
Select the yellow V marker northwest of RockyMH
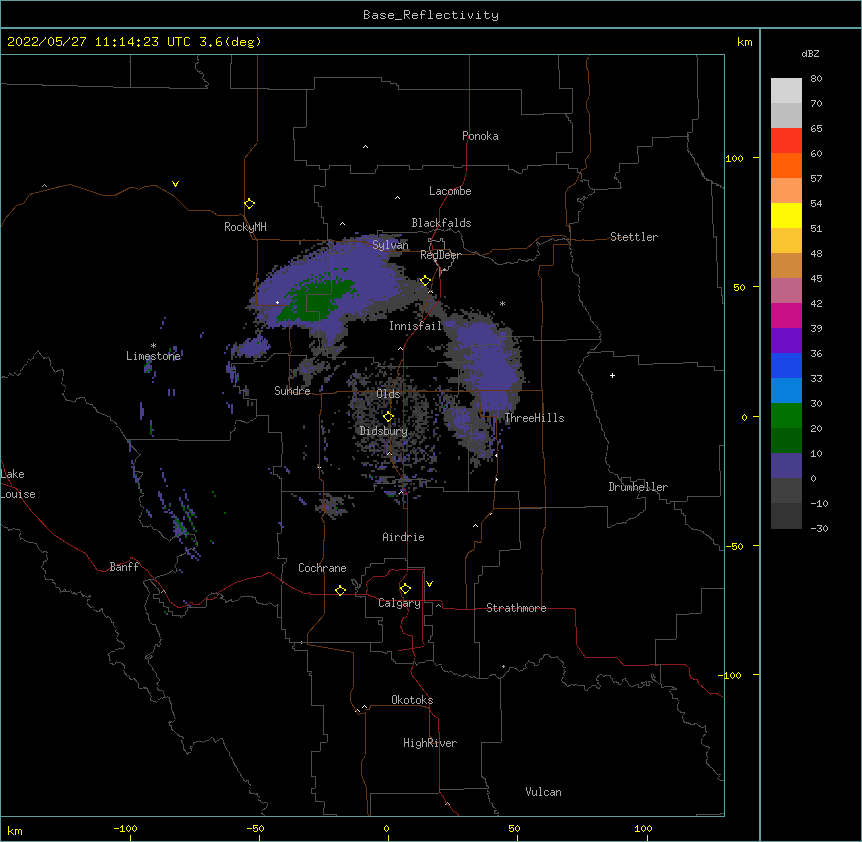coord(175,184)
